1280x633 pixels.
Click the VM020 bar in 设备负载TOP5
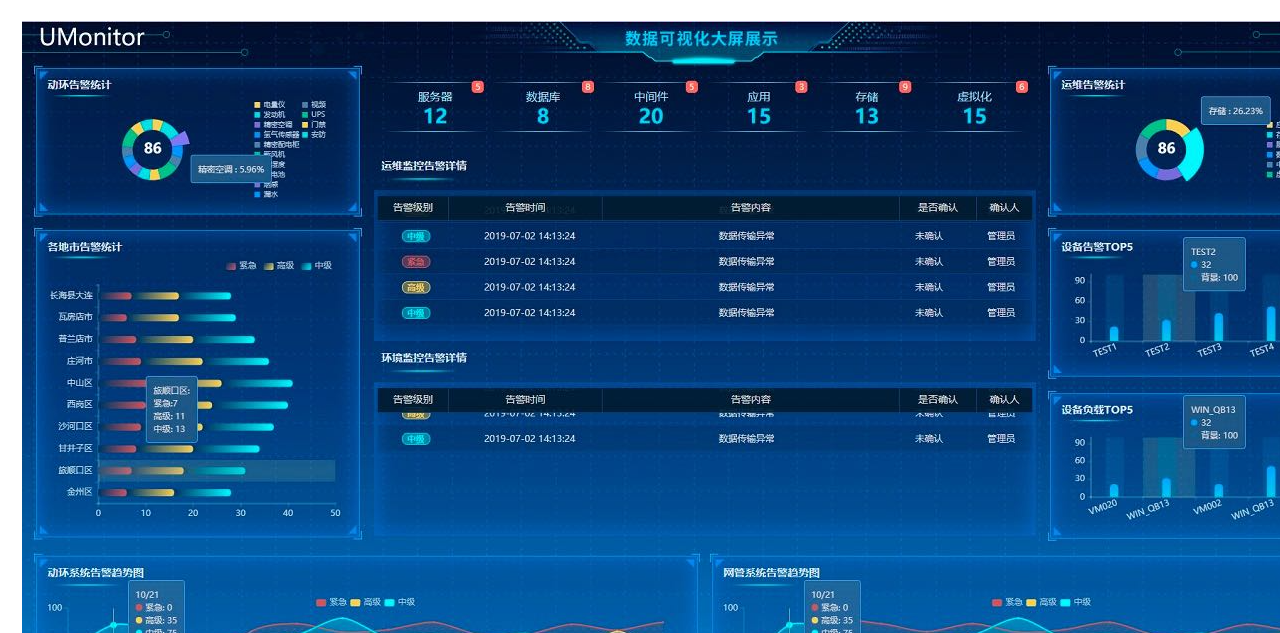click(x=1114, y=491)
